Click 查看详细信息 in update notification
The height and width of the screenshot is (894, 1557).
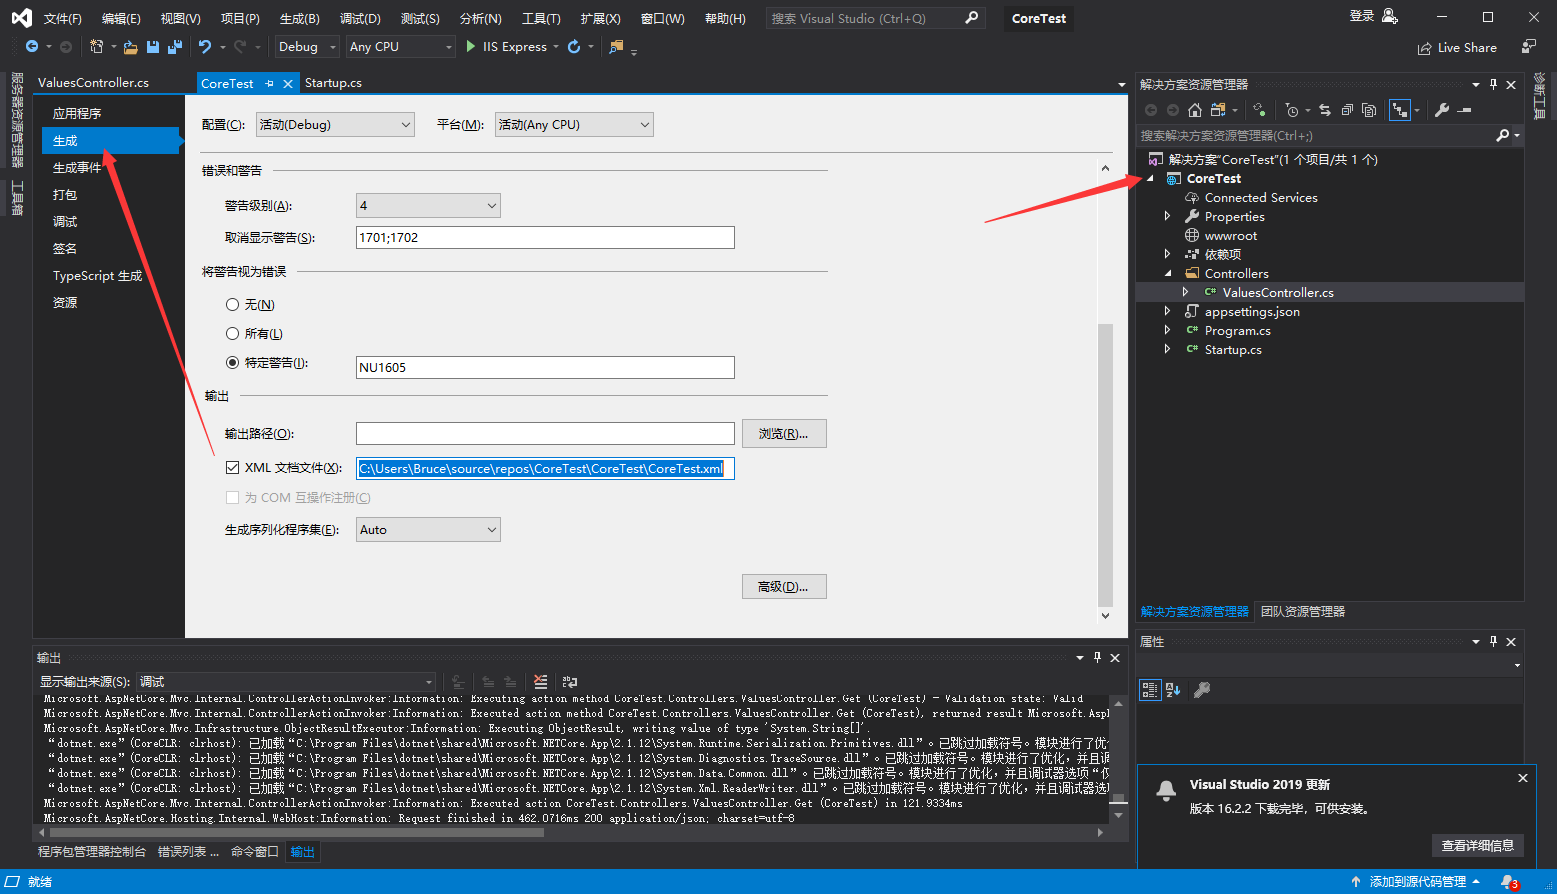click(x=1477, y=845)
